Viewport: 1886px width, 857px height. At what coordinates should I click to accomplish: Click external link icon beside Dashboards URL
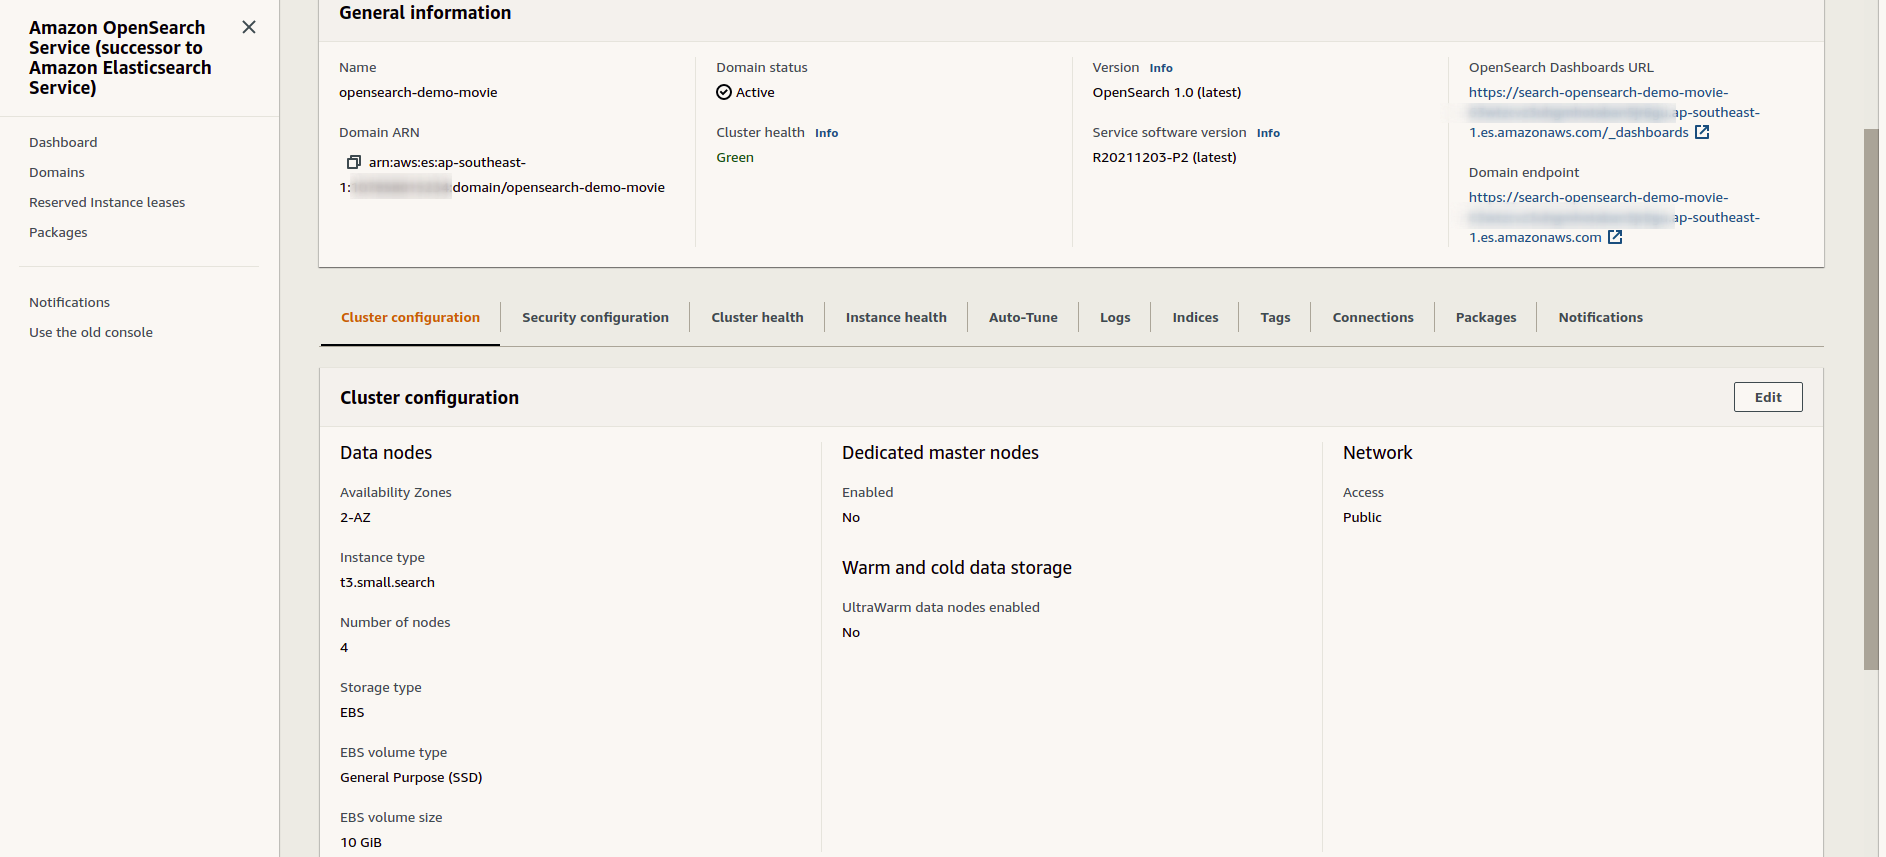pos(1702,132)
